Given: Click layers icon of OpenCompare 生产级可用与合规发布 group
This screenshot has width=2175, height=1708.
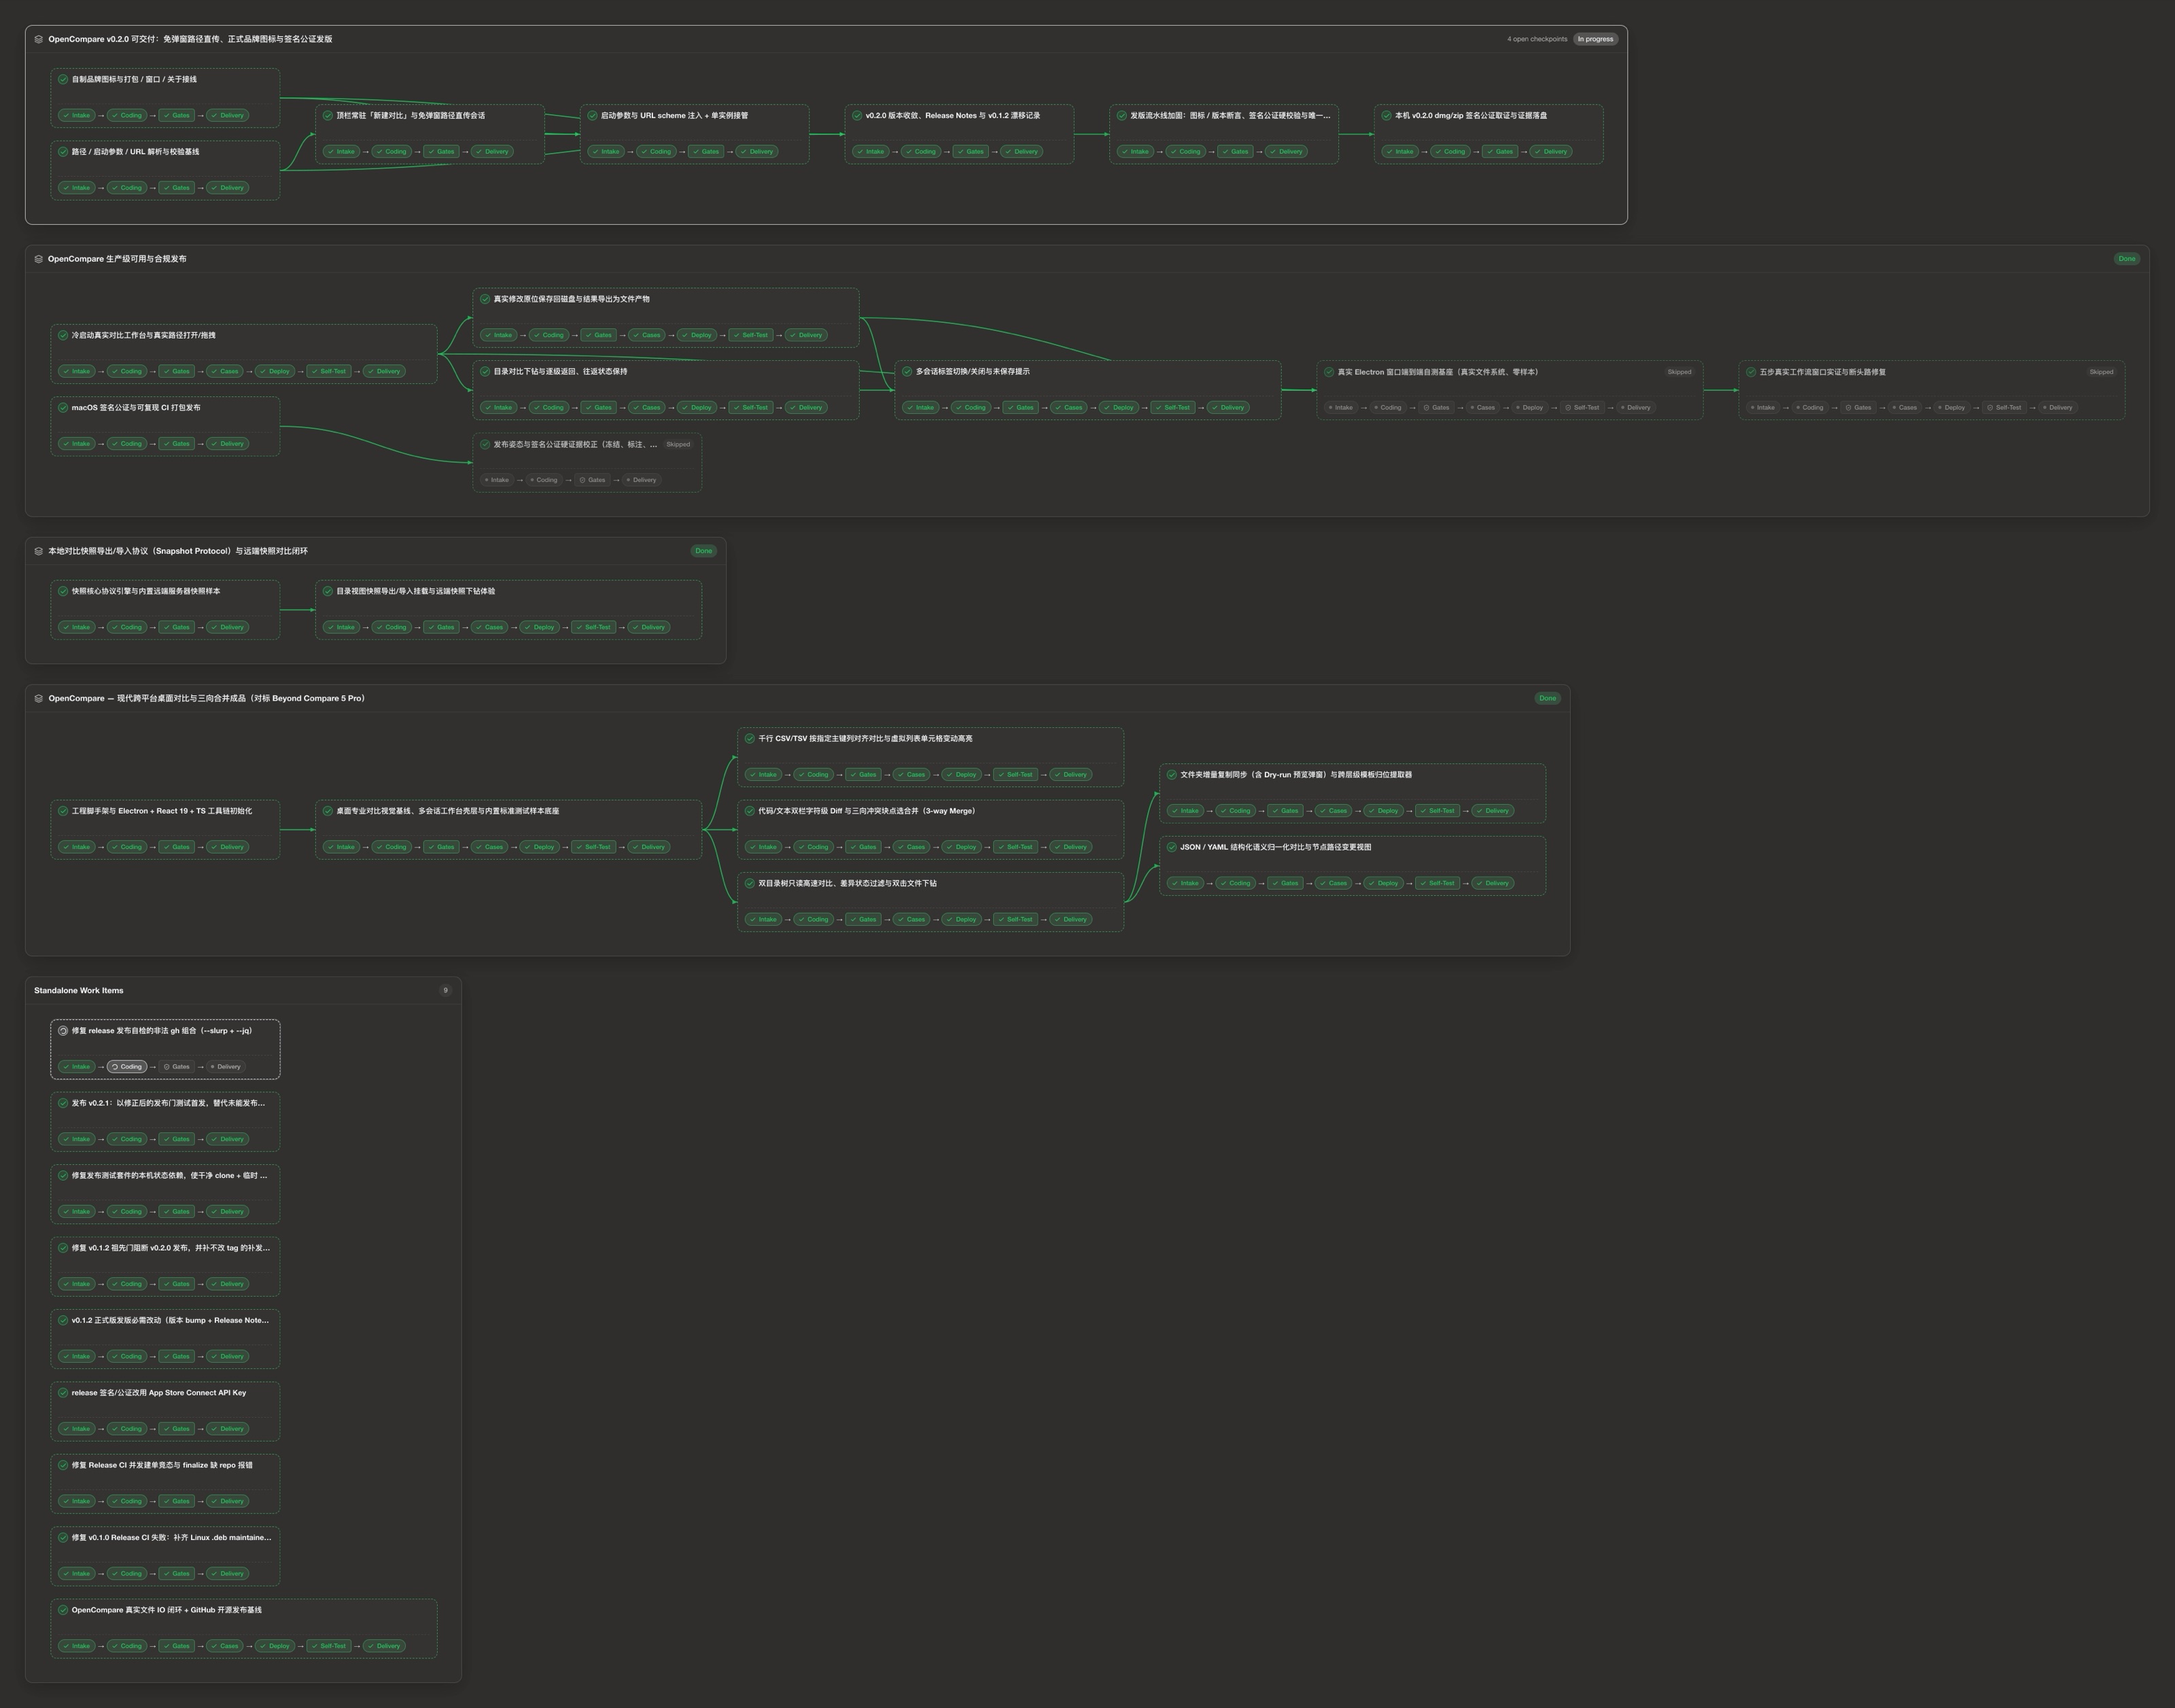Looking at the screenshot, I should click(38, 259).
